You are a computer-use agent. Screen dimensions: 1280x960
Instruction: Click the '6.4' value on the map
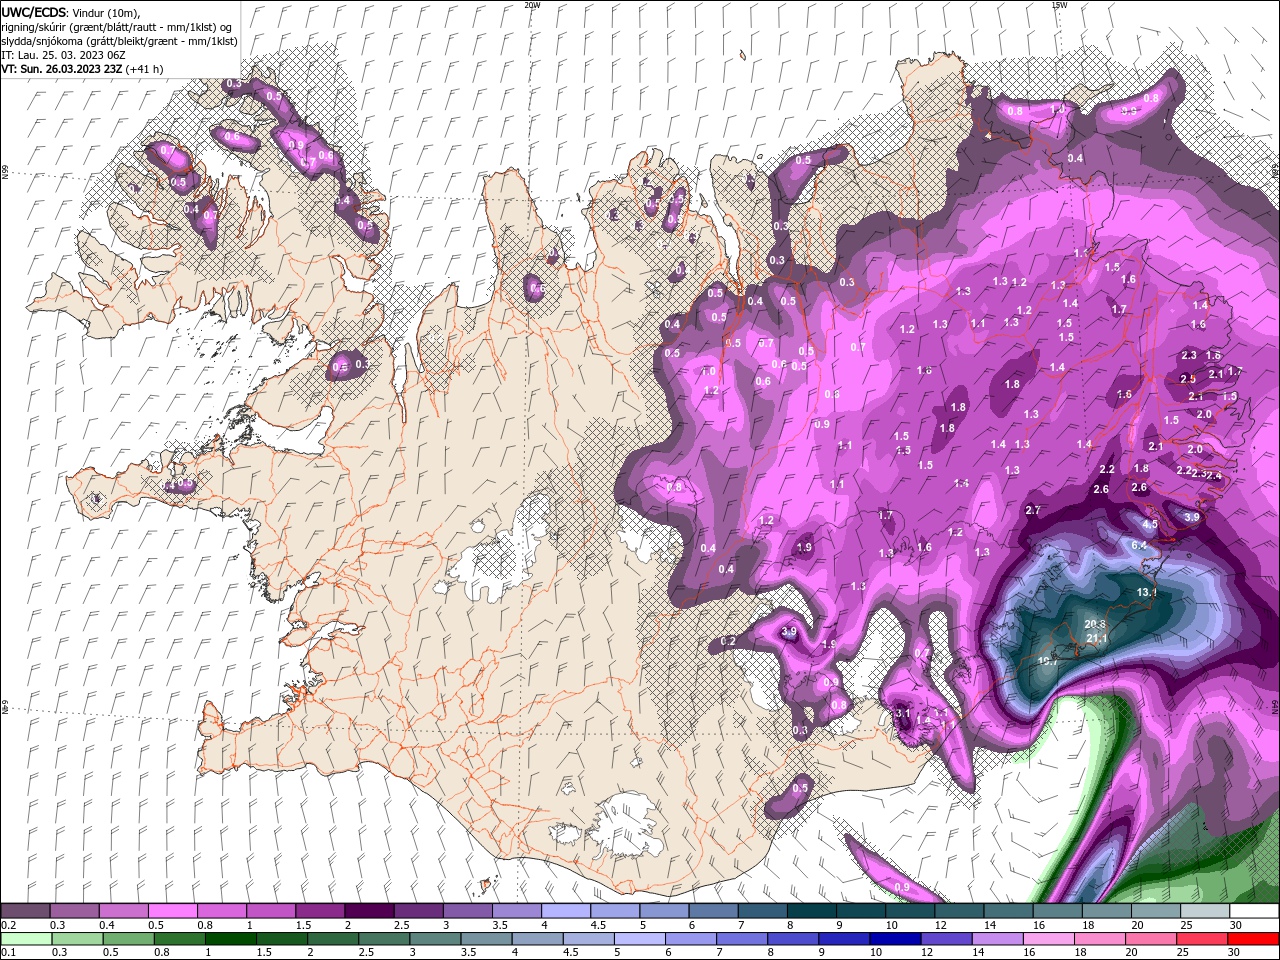pyautogui.click(x=1139, y=545)
